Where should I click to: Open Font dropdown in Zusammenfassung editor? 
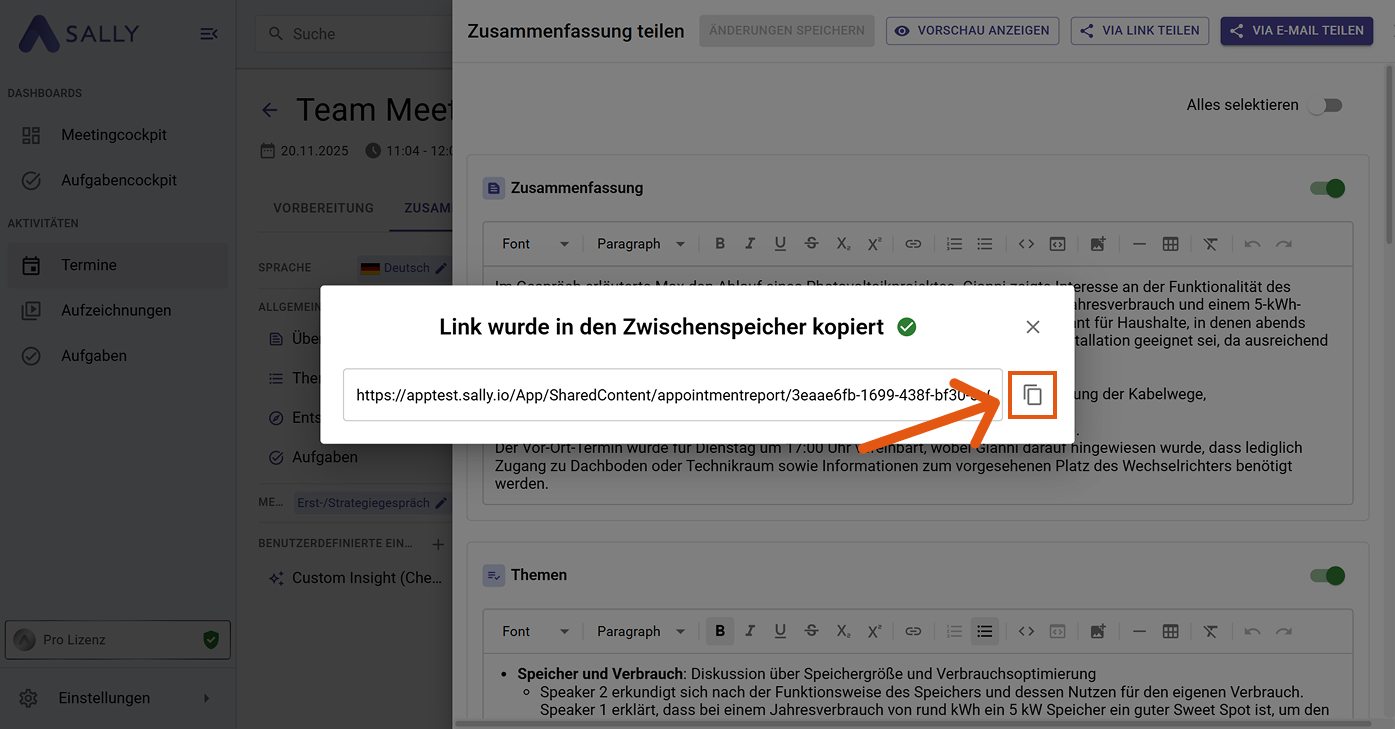coord(535,244)
